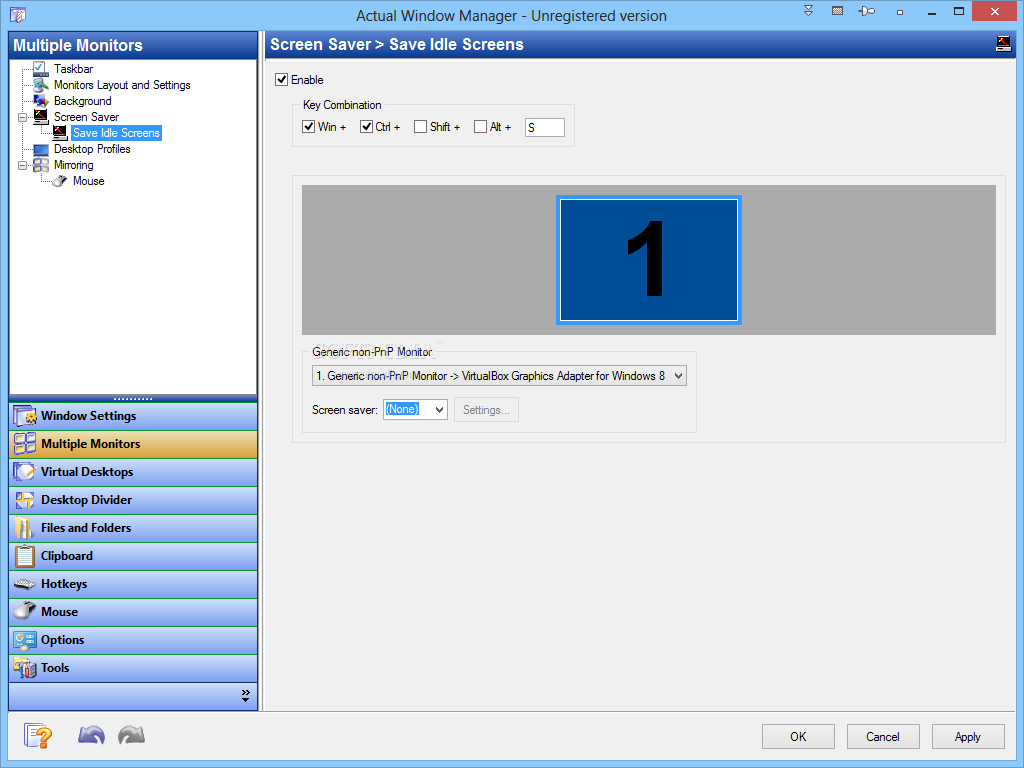Open the monitor adapter dropdown

pos(500,376)
